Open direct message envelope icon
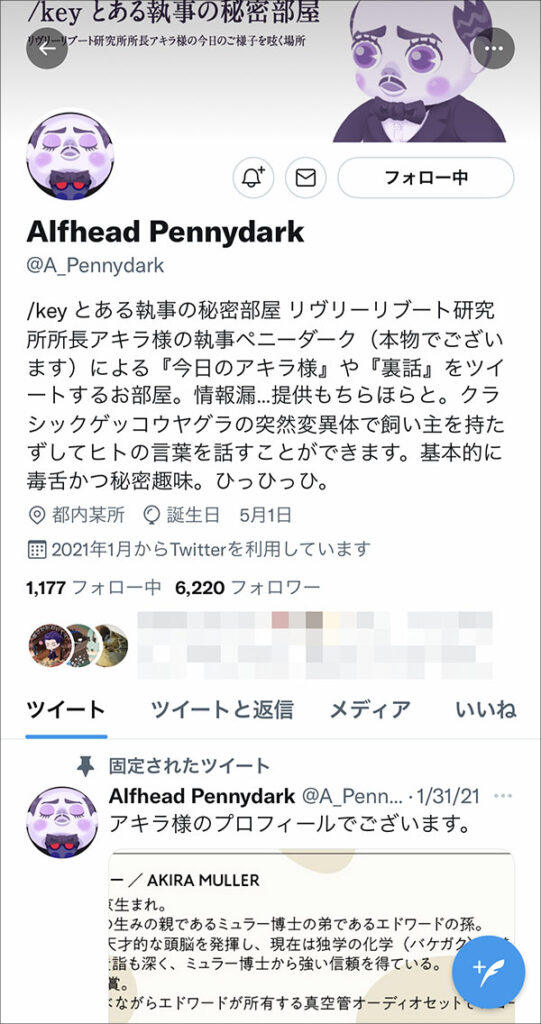The image size is (541, 1024). pos(306,178)
